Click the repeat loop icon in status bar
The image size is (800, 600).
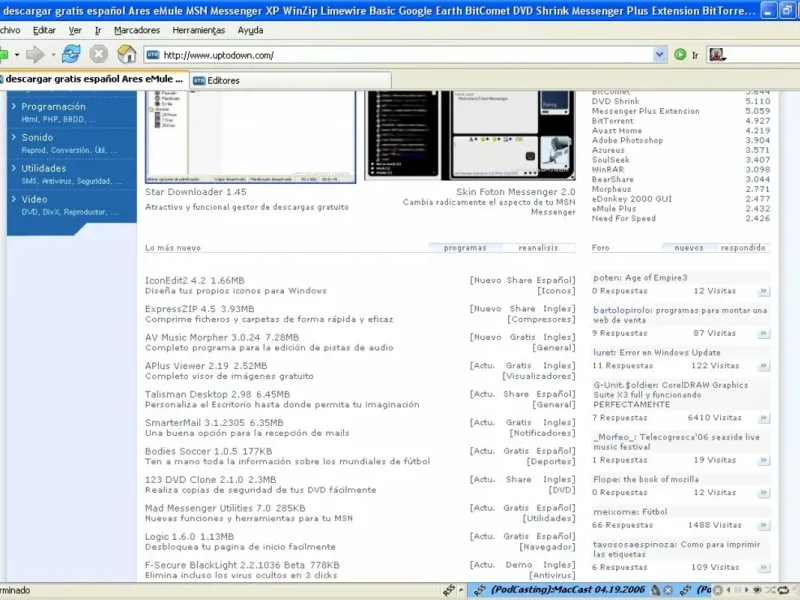(x=783, y=590)
